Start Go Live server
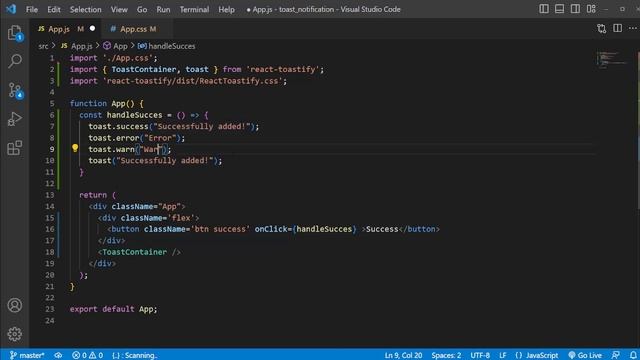 (x=585, y=355)
